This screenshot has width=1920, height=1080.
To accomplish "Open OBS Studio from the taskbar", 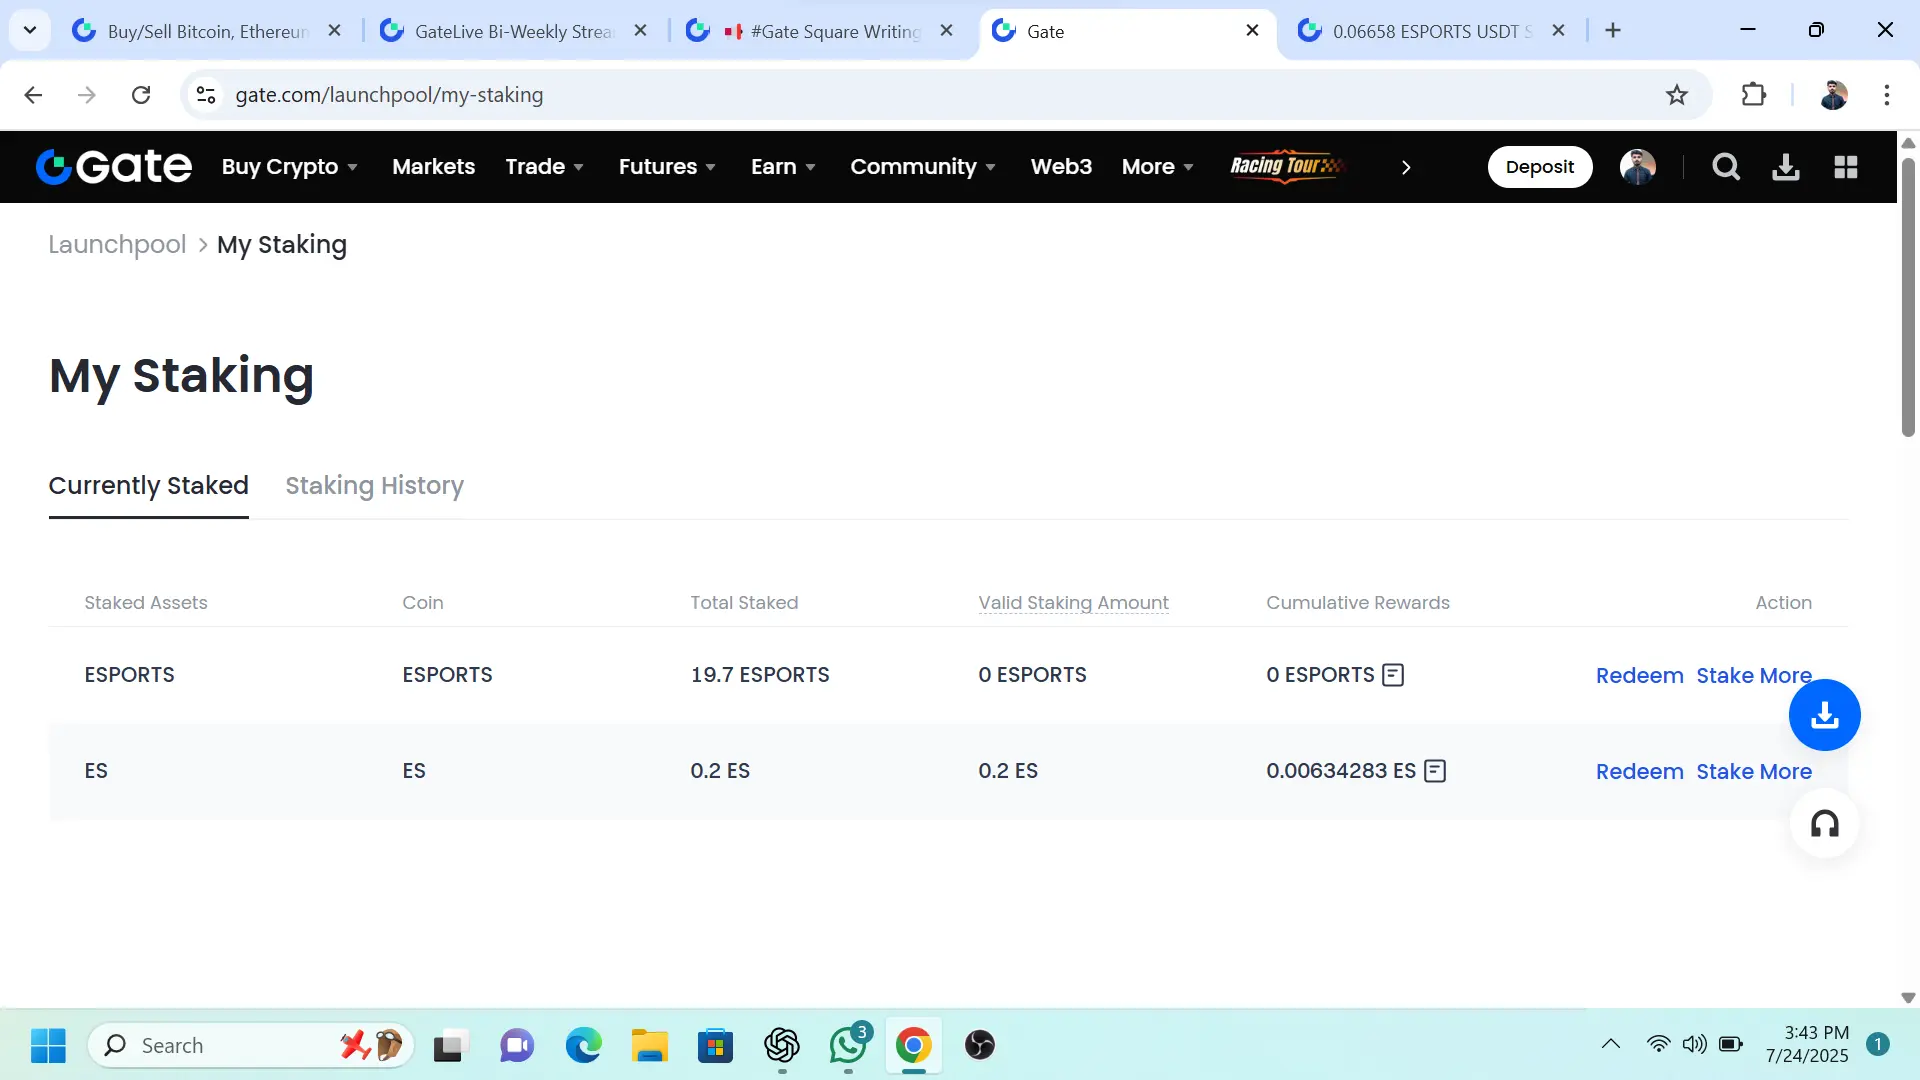I will pos(980,1046).
